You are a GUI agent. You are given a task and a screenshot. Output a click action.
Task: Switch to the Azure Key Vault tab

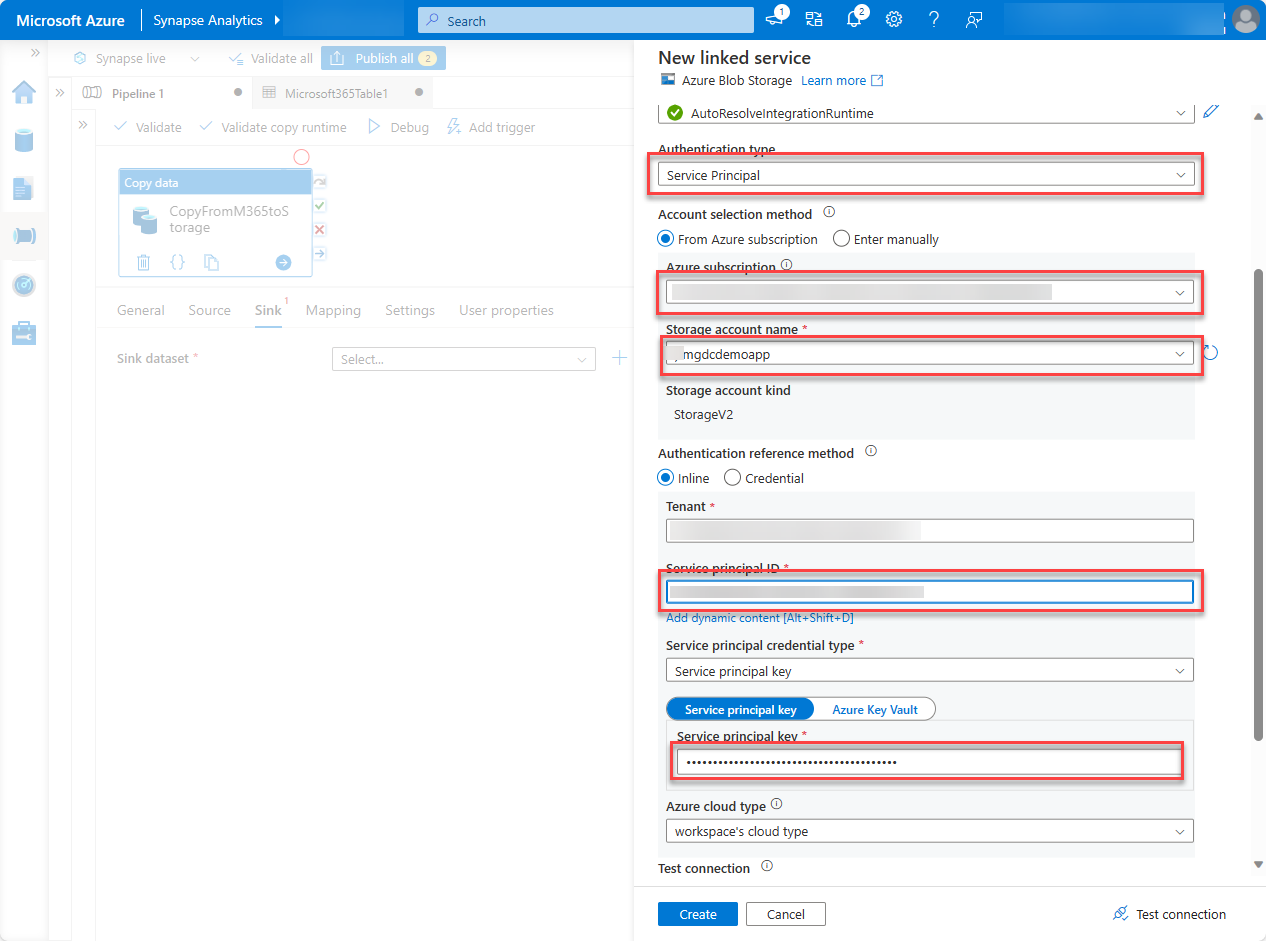[875, 708]
